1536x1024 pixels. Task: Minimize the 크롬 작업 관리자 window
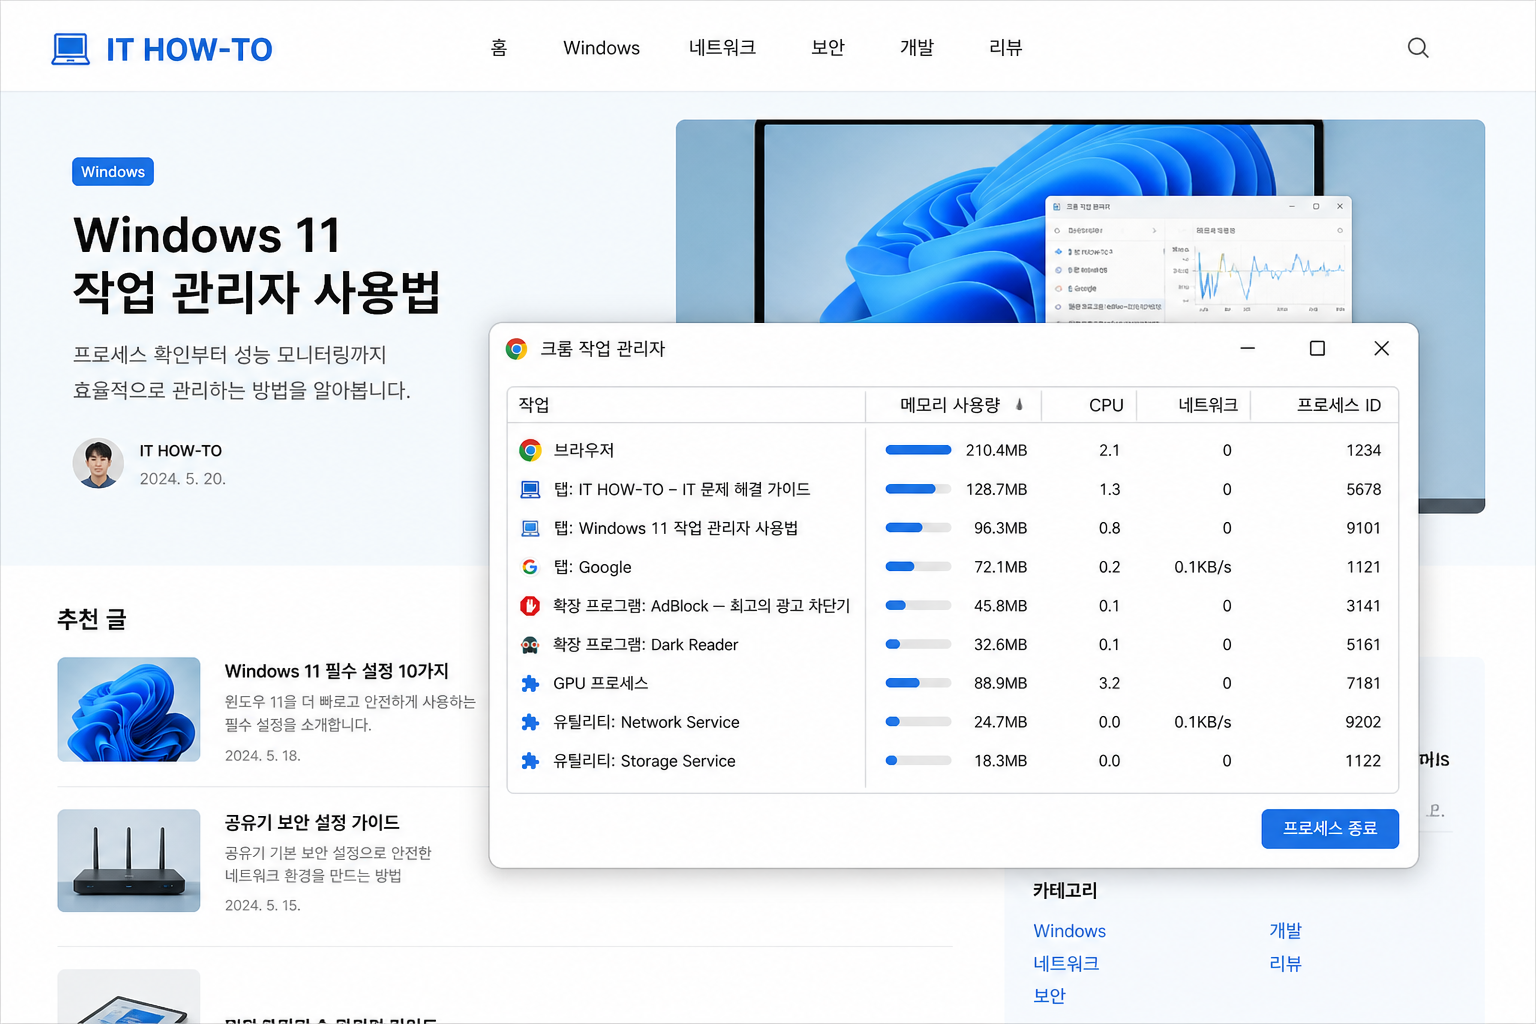(x=1247, y=348)
